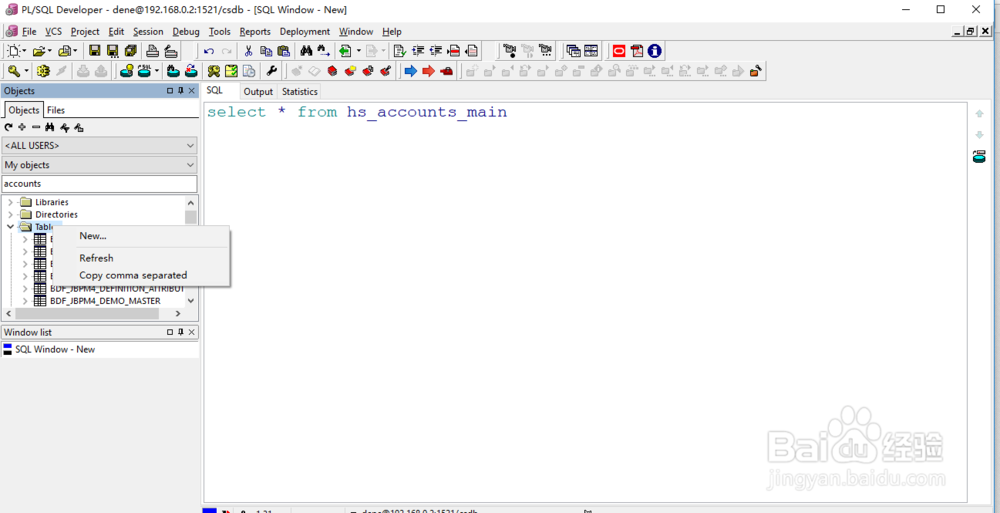Open the New document dropdown arrow

pyautogui.click(x=25, y=51)
